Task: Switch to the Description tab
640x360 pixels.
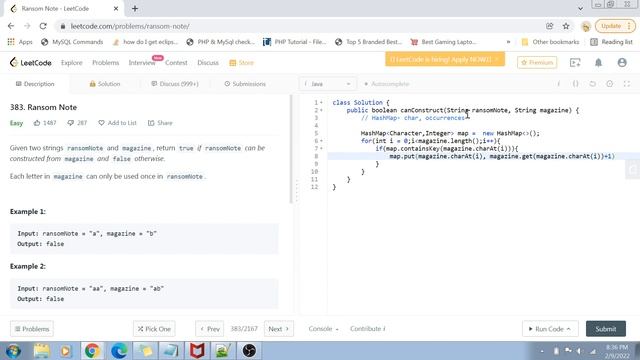Action: (x=35, y=84)
